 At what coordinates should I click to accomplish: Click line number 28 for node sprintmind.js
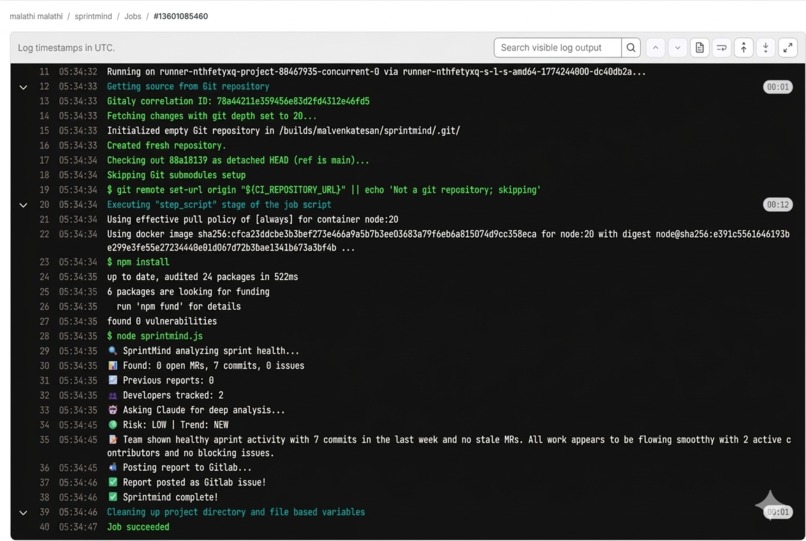coord(44,336)
